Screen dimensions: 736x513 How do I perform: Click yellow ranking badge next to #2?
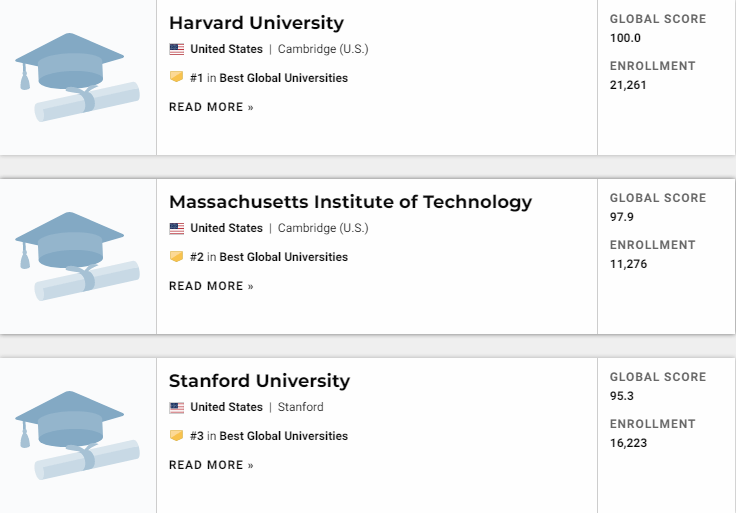177,257
